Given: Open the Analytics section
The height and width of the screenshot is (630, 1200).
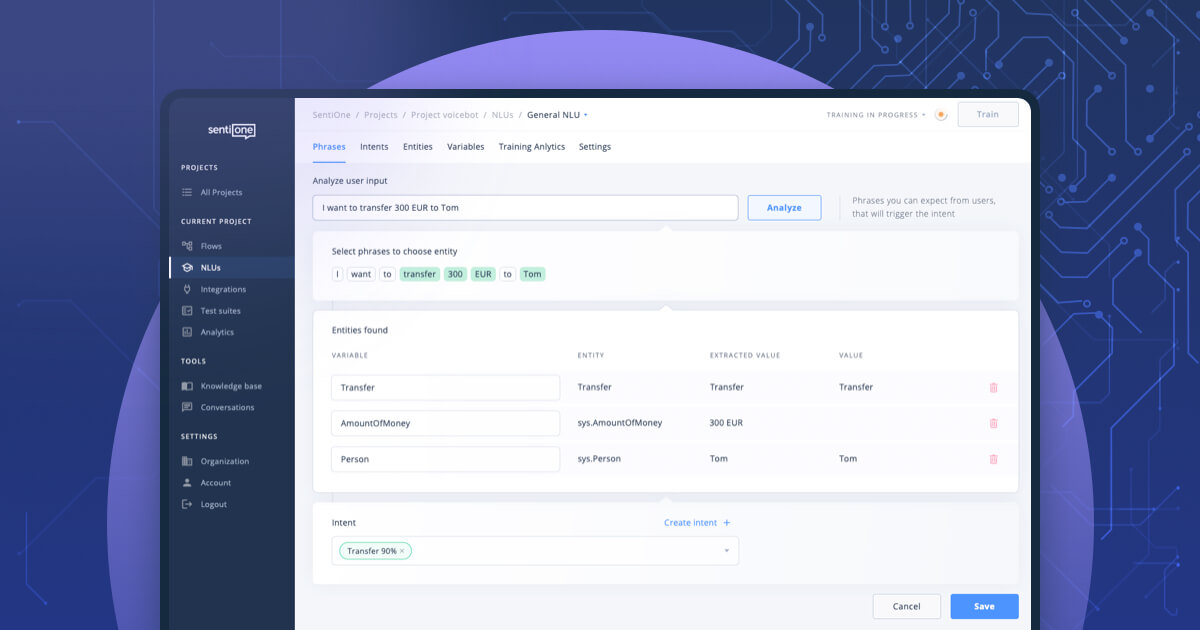Looking at the screenshot, I should point(214,331).
